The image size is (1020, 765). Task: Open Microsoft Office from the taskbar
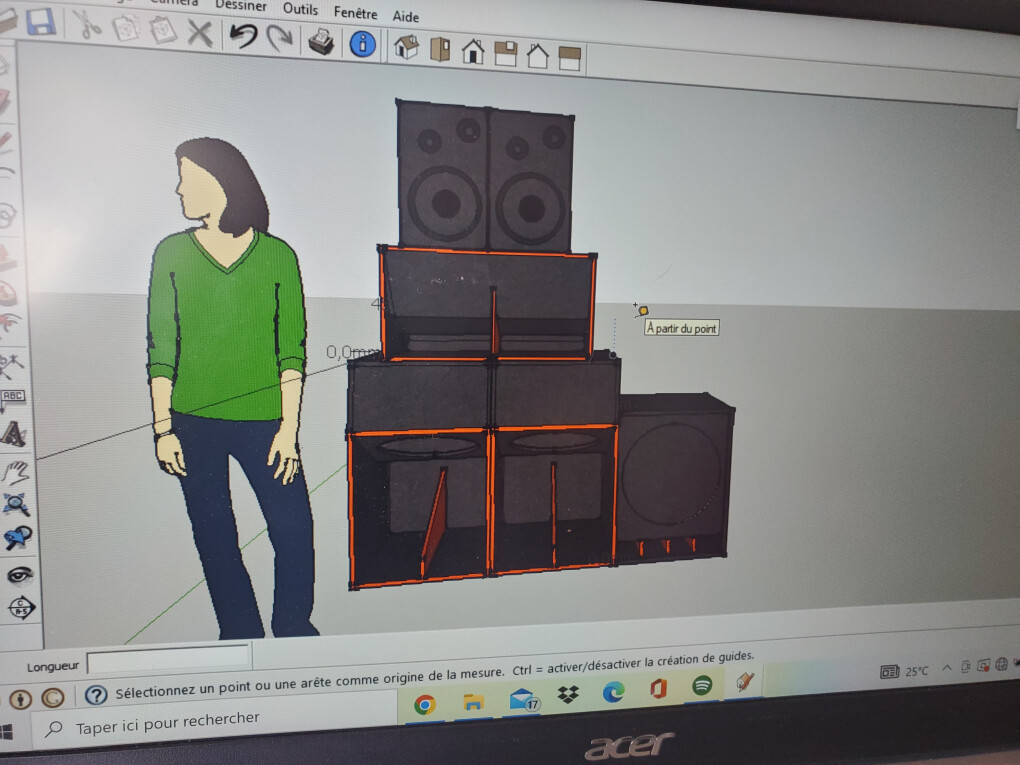click(658, 688)
